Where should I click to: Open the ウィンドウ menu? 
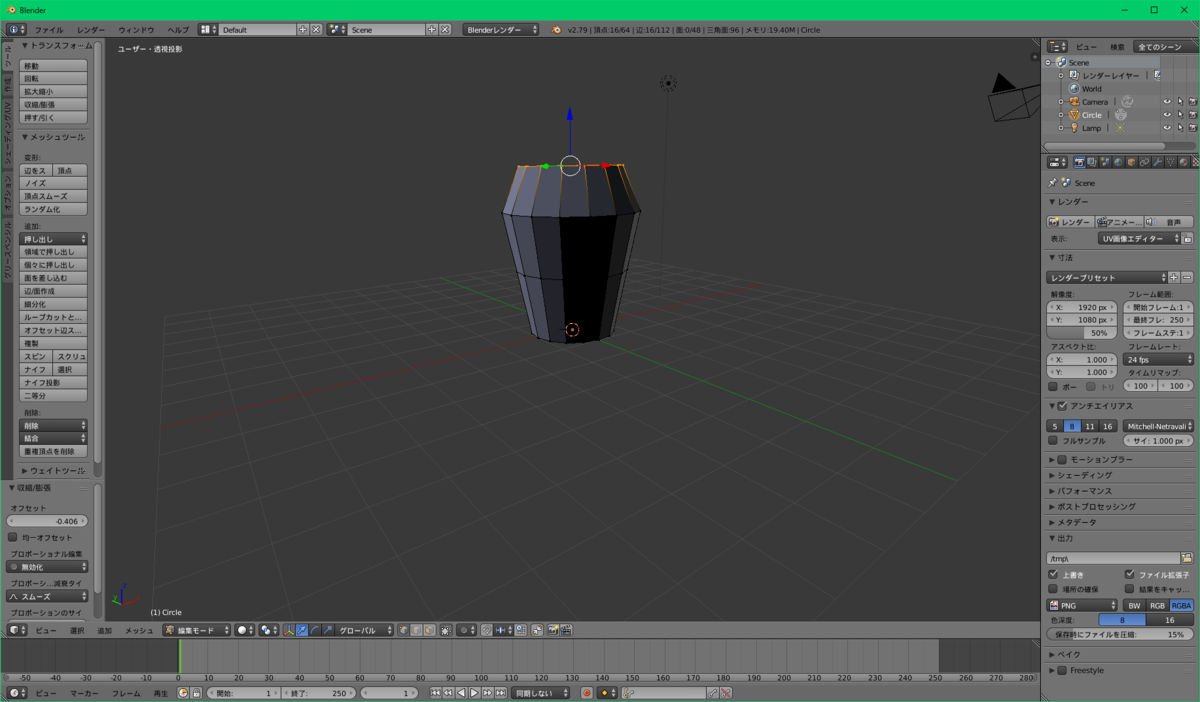[x=136, y=30]
